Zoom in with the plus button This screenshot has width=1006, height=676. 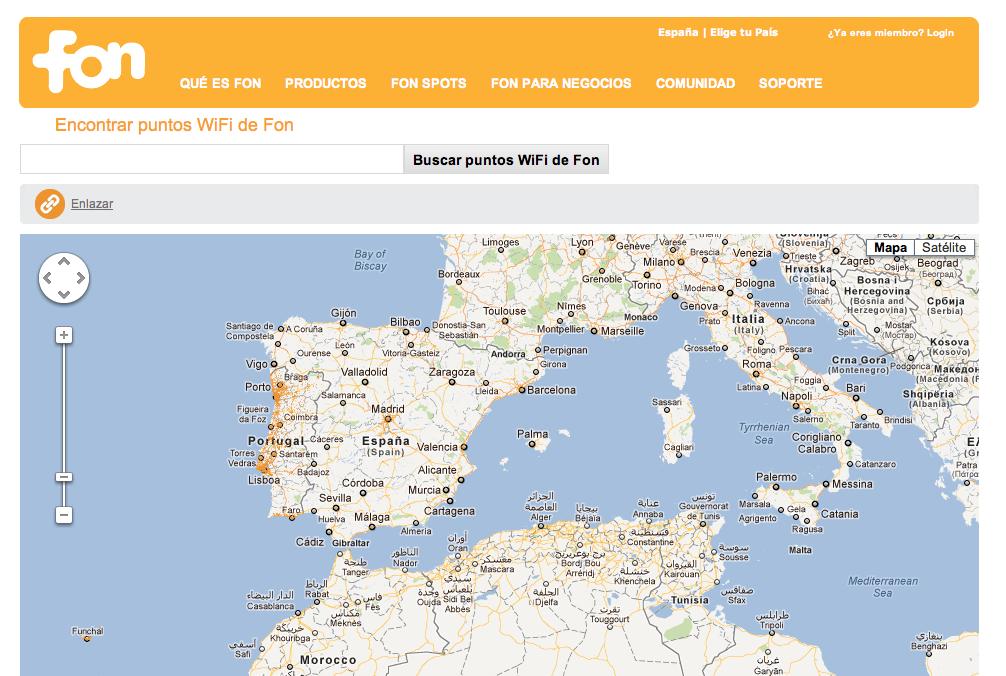coord(64,335)
